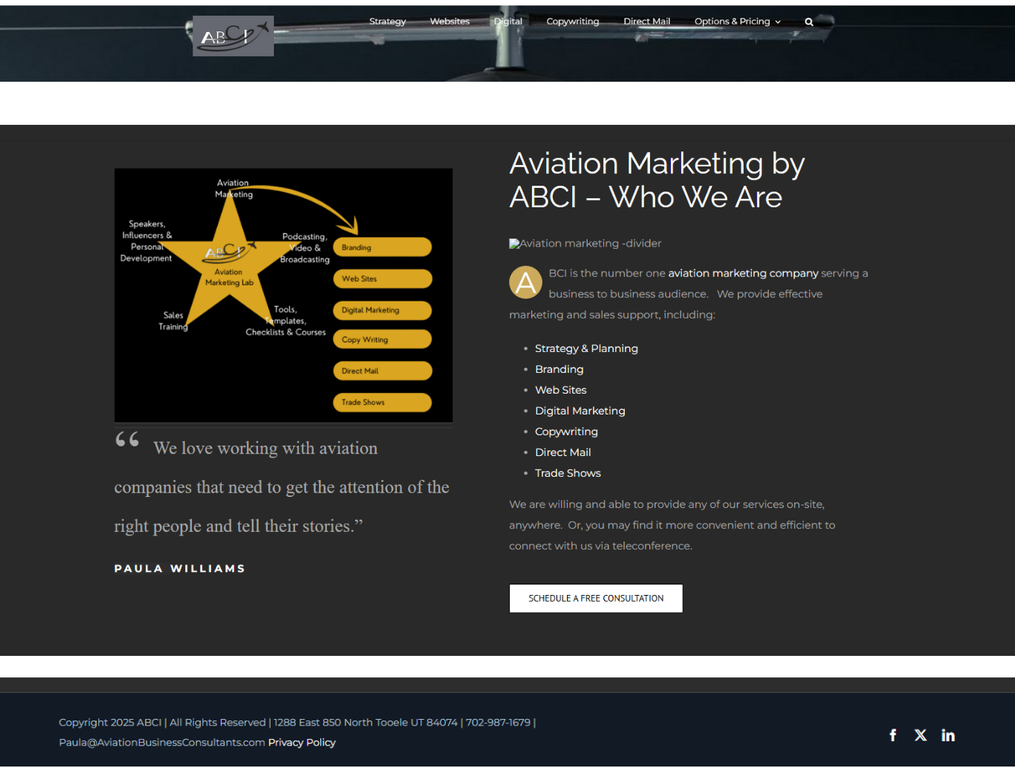Go to the Web Sites list link

(x=561, y=390)
